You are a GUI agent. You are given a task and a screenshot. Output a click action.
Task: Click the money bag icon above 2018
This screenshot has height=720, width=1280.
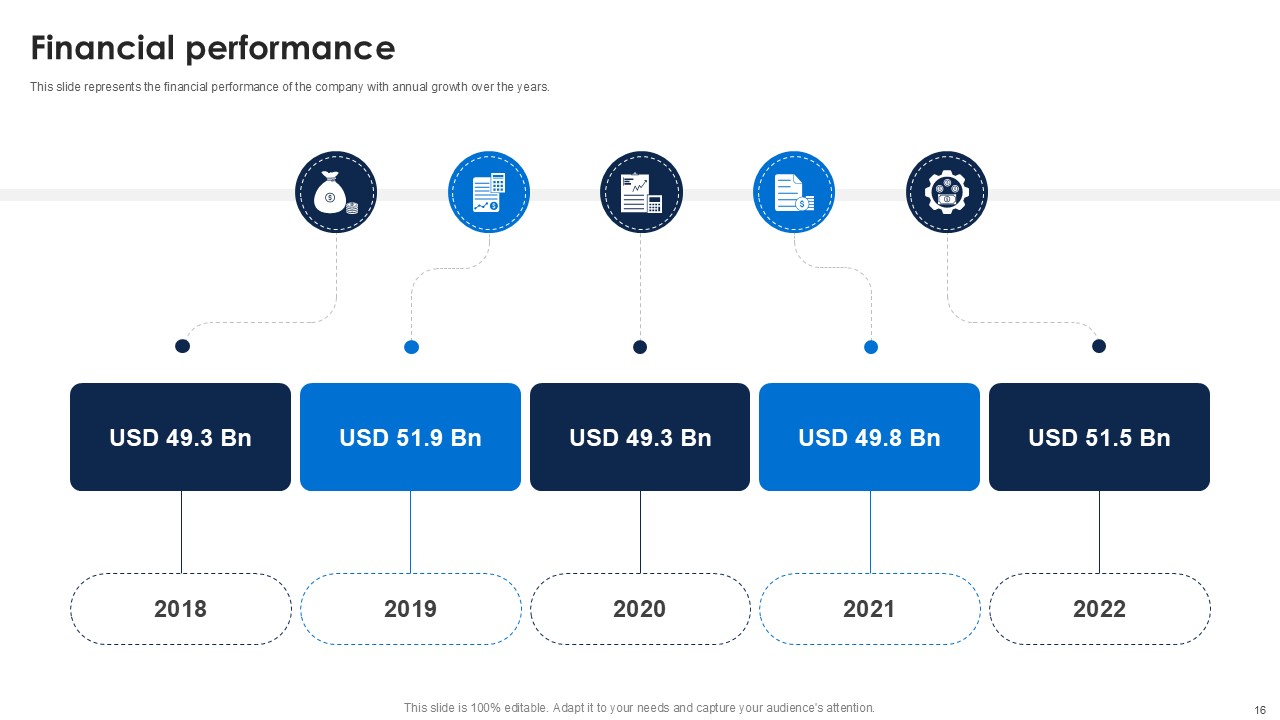click(x=336, y=192)
